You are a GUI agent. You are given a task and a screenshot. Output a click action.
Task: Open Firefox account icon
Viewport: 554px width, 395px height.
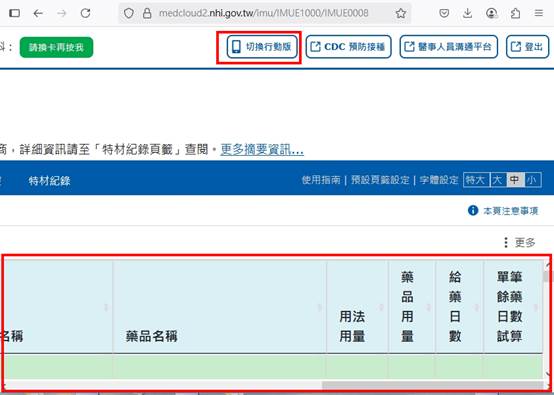491,13
